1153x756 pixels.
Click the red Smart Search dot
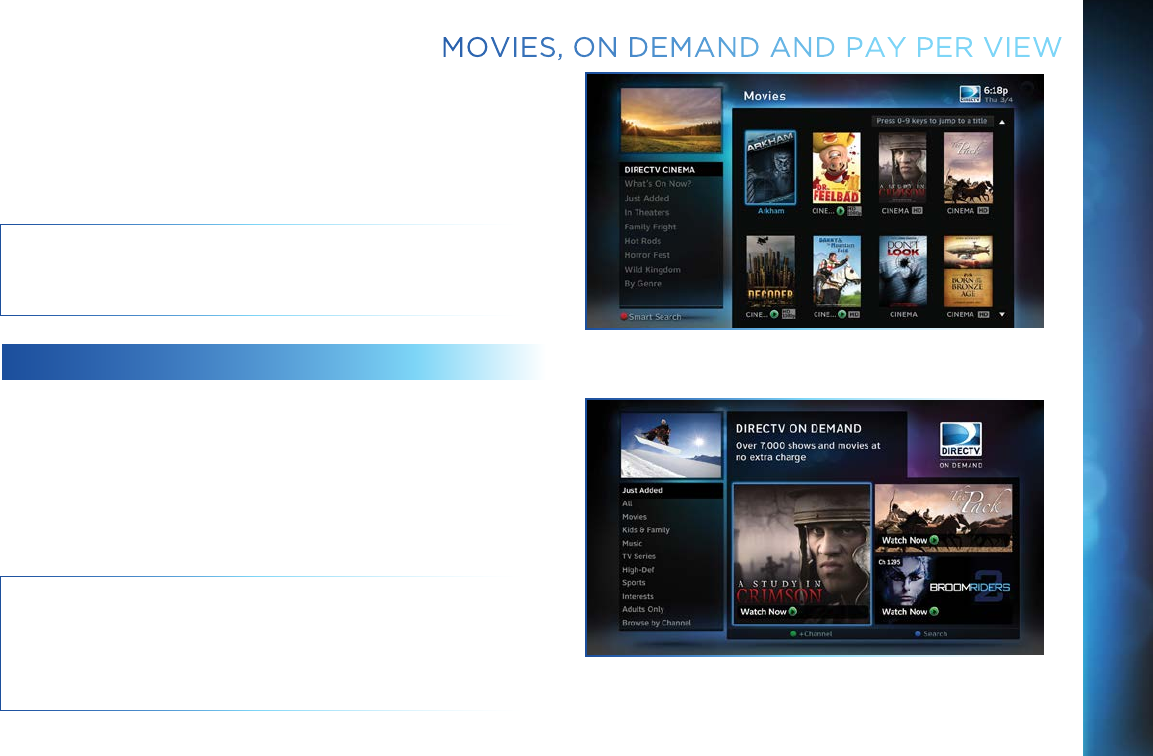624,317
